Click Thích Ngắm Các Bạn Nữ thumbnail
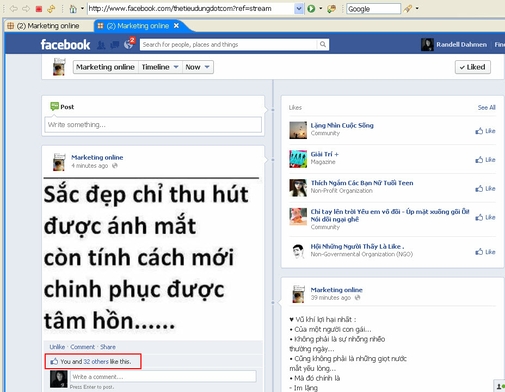The width and height of the screenshot is (505, 392). click(x=298, y=188)
